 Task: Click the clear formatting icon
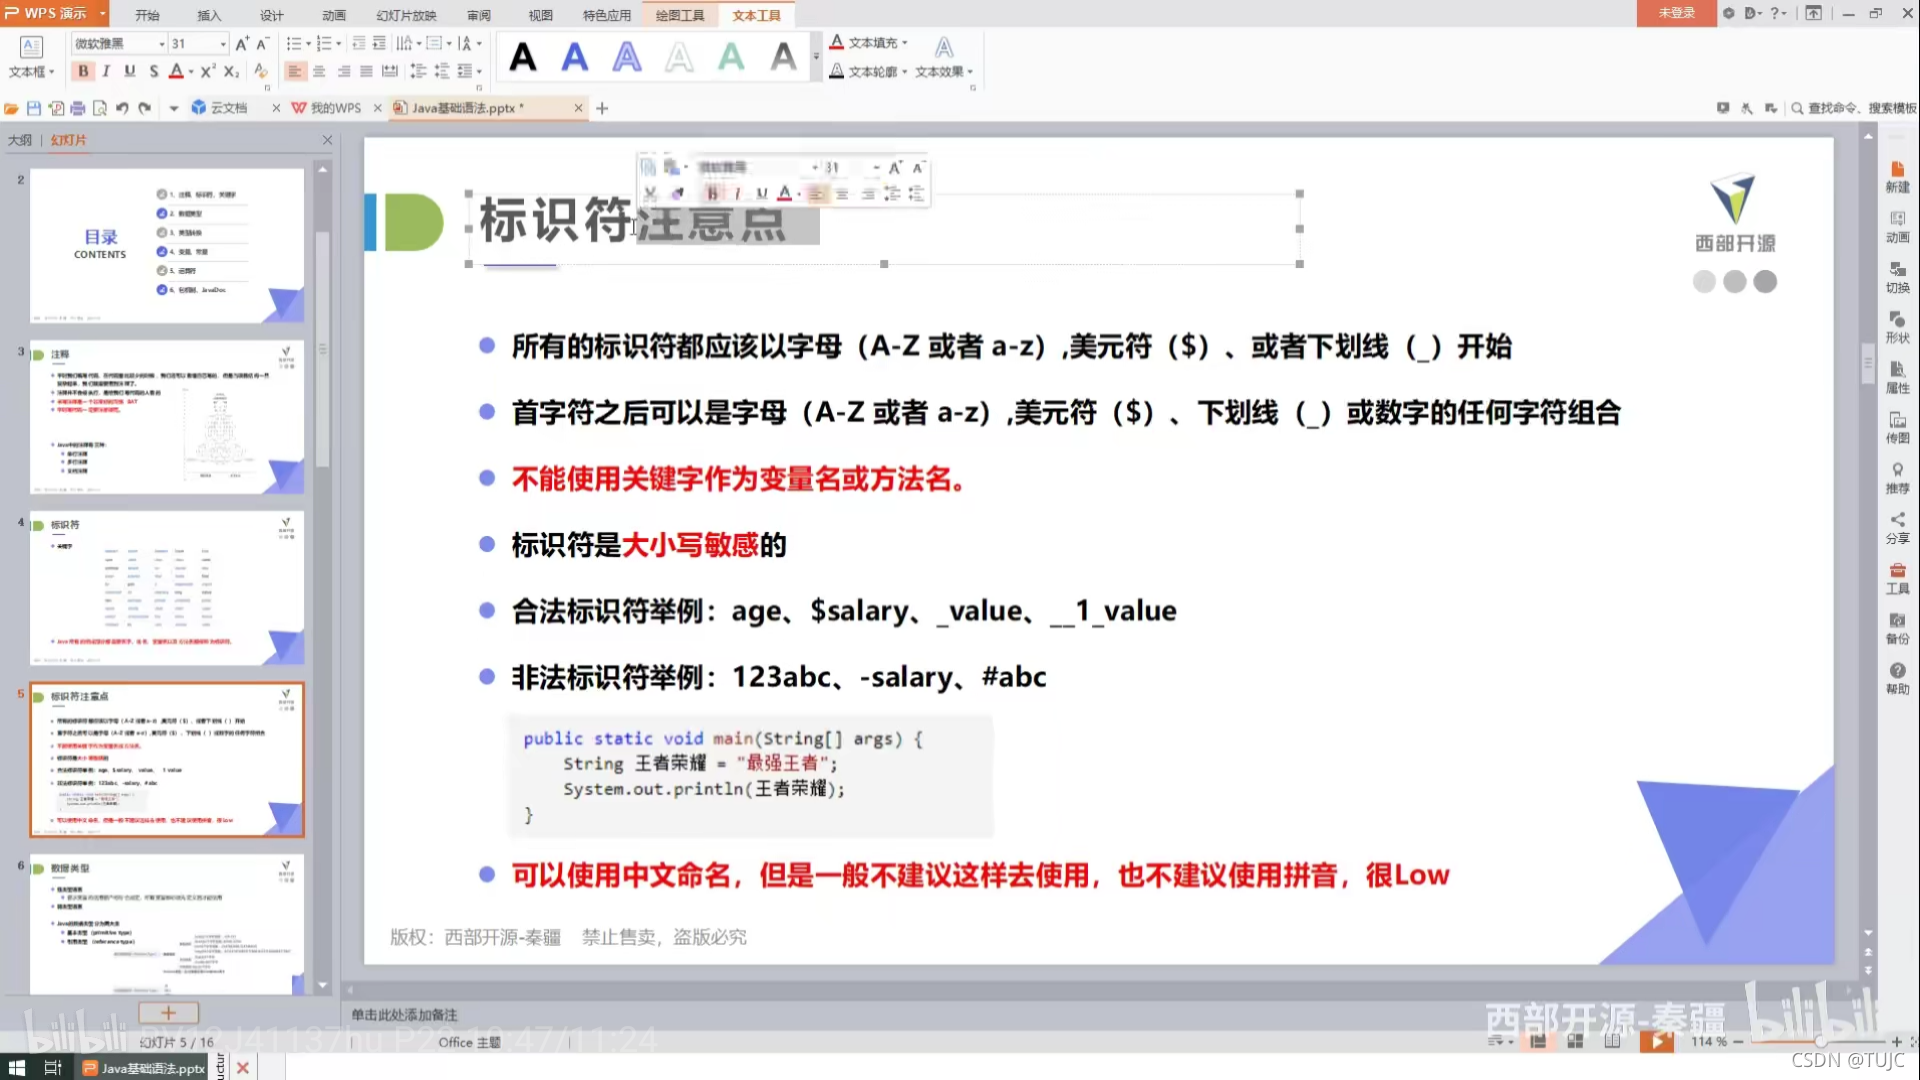tap(260, 71)
